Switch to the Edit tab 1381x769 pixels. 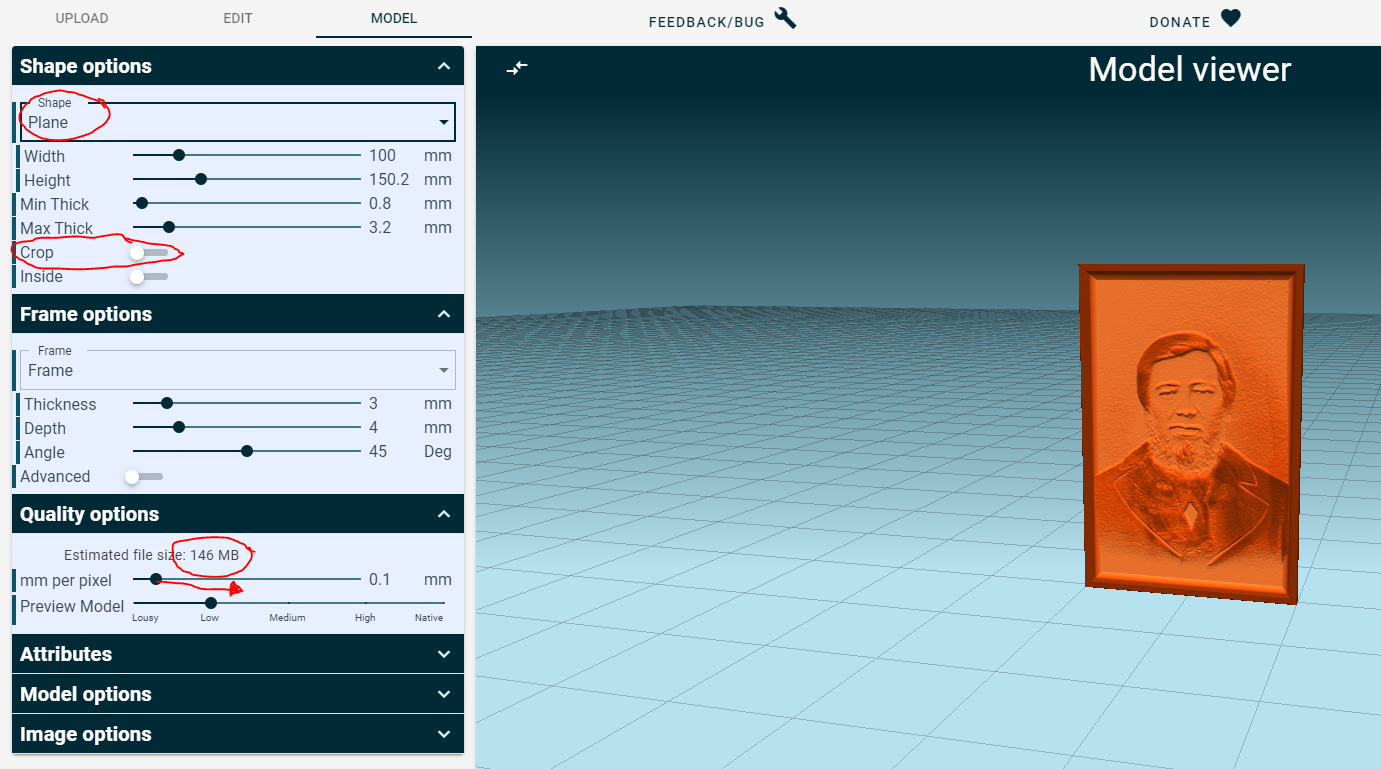click(238, 19)
